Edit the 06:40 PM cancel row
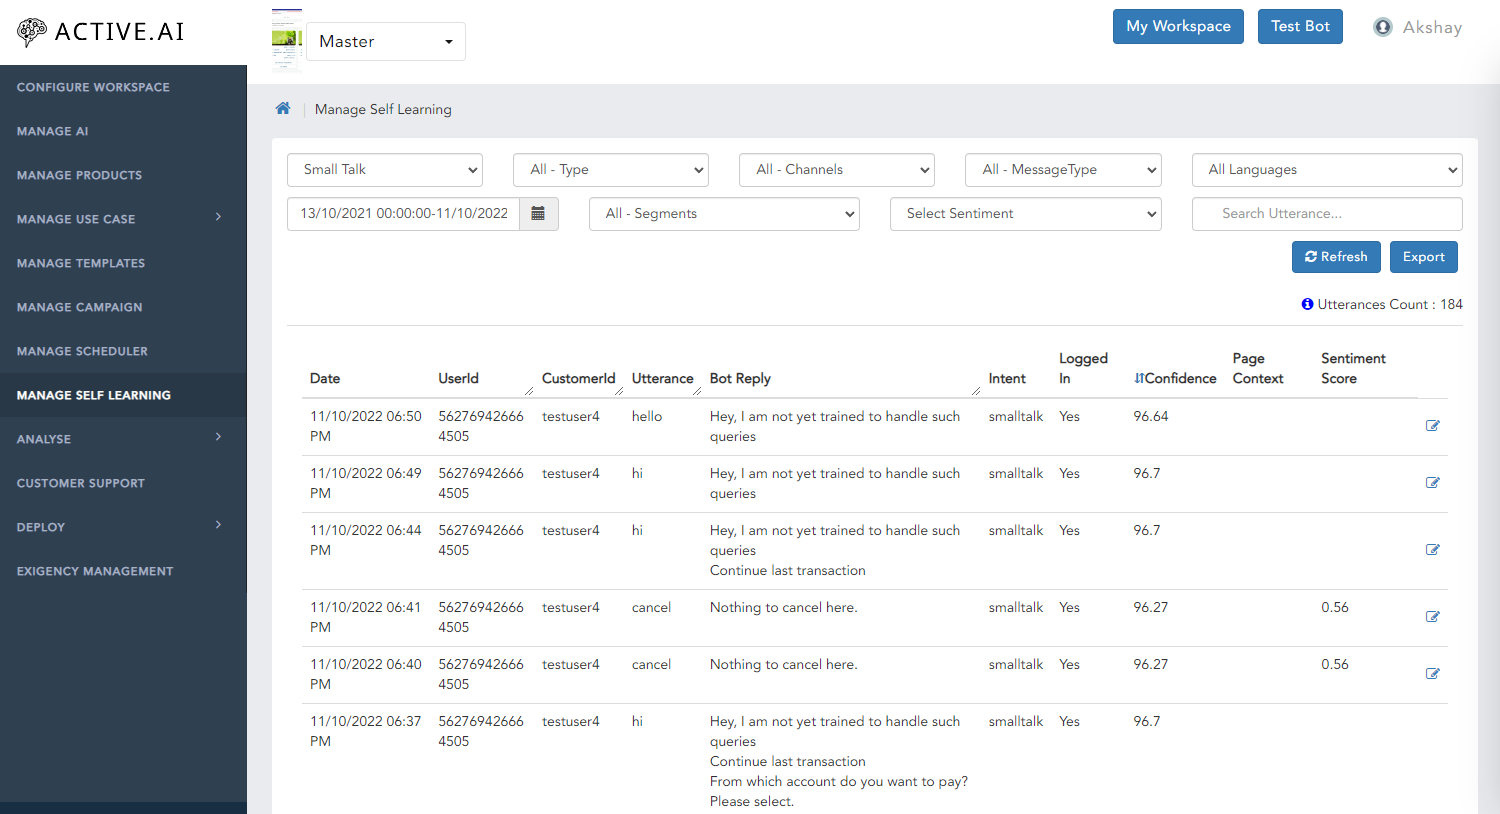The width and height of the screenshot is (1500, 814). click(x=1432, y=674)
